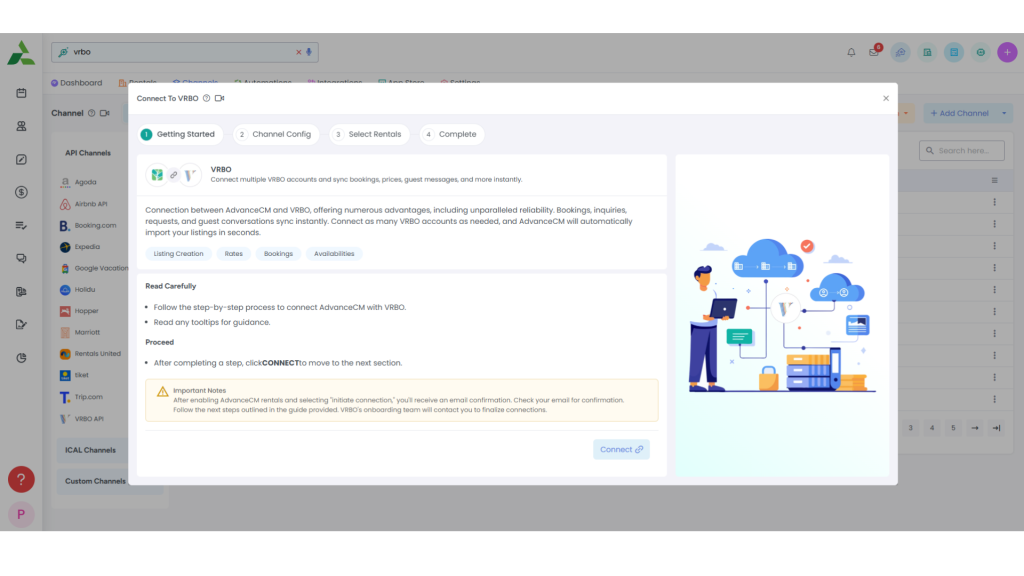Select tiket in channel list
1024x576 pixels.
[81, 376]
